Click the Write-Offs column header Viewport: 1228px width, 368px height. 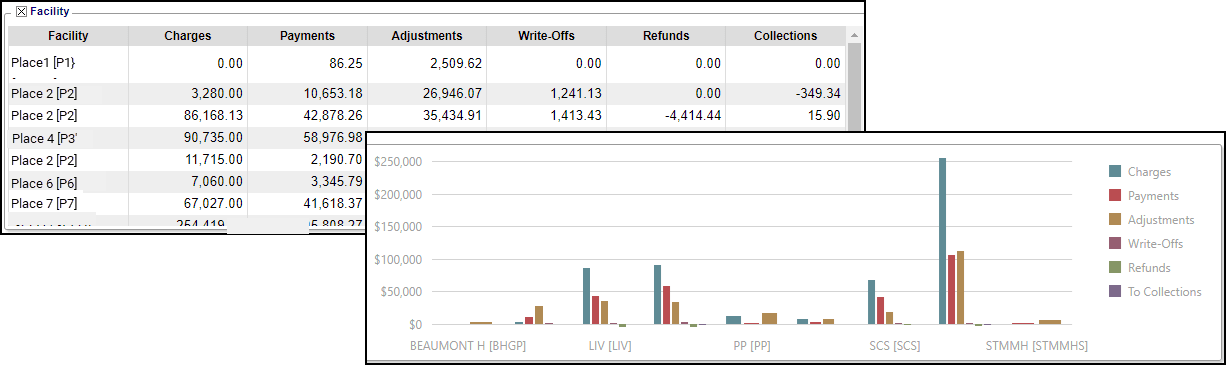[x=546, y=36]
